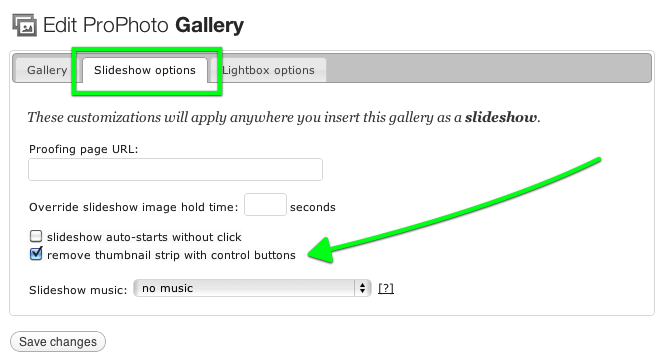Click the 'slideshow auto-starts without click' label
Image resolution: width=666 pixels, height=363 pixels.
coord(144,237)
